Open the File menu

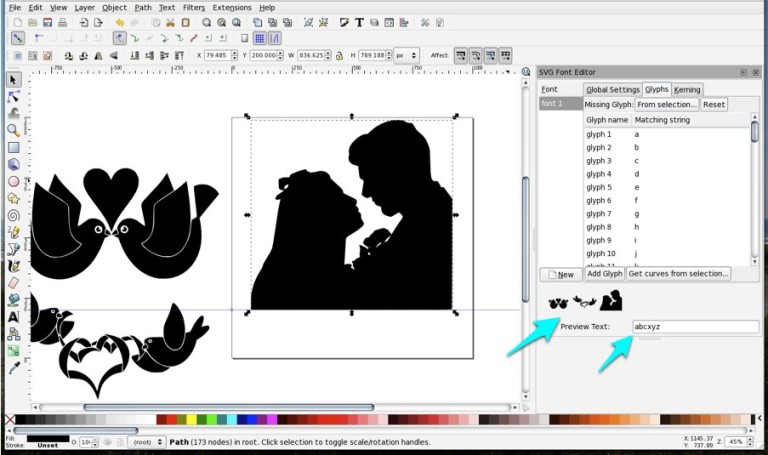15,7
